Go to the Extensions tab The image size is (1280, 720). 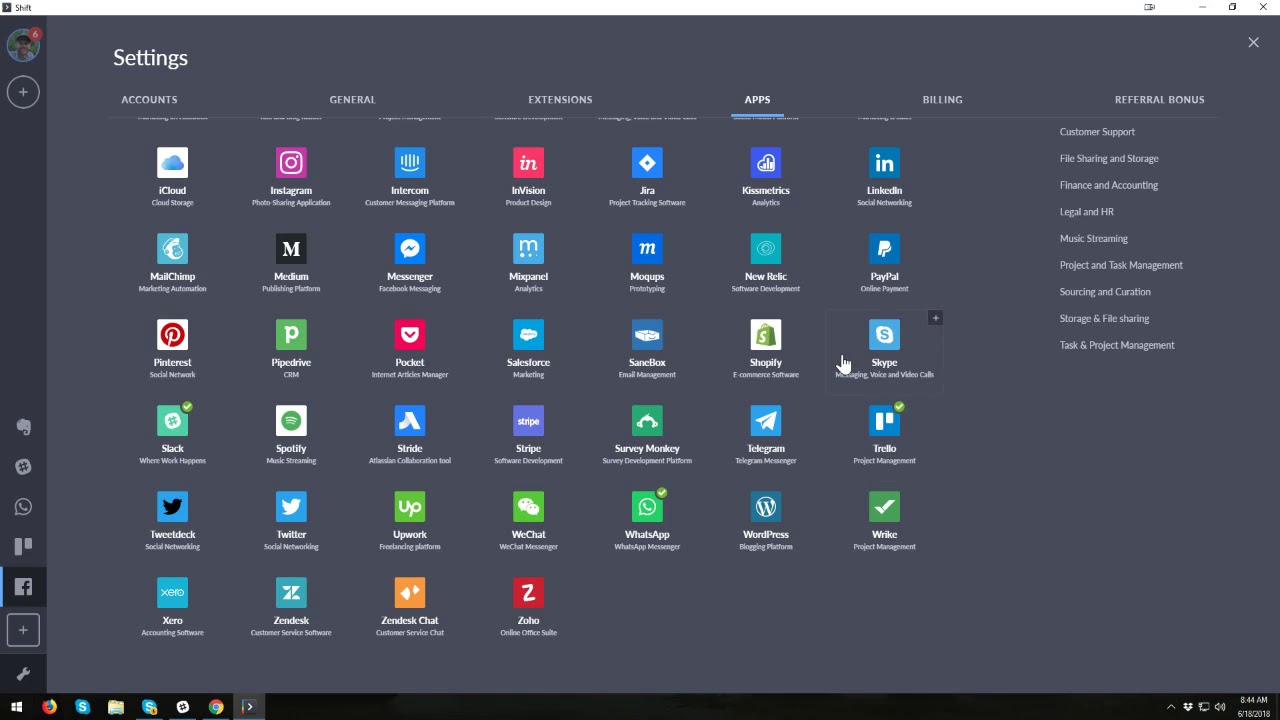(560, 99)
